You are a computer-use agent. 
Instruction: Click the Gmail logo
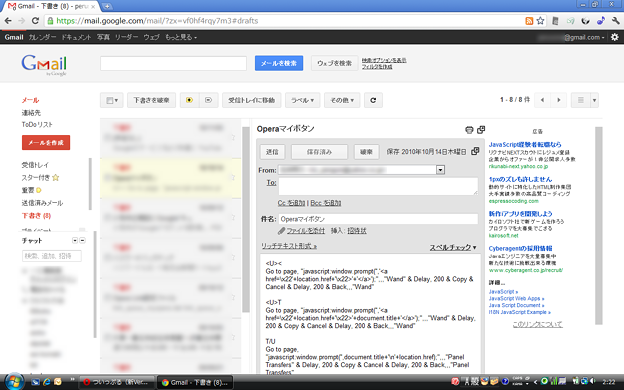point(44,65)
